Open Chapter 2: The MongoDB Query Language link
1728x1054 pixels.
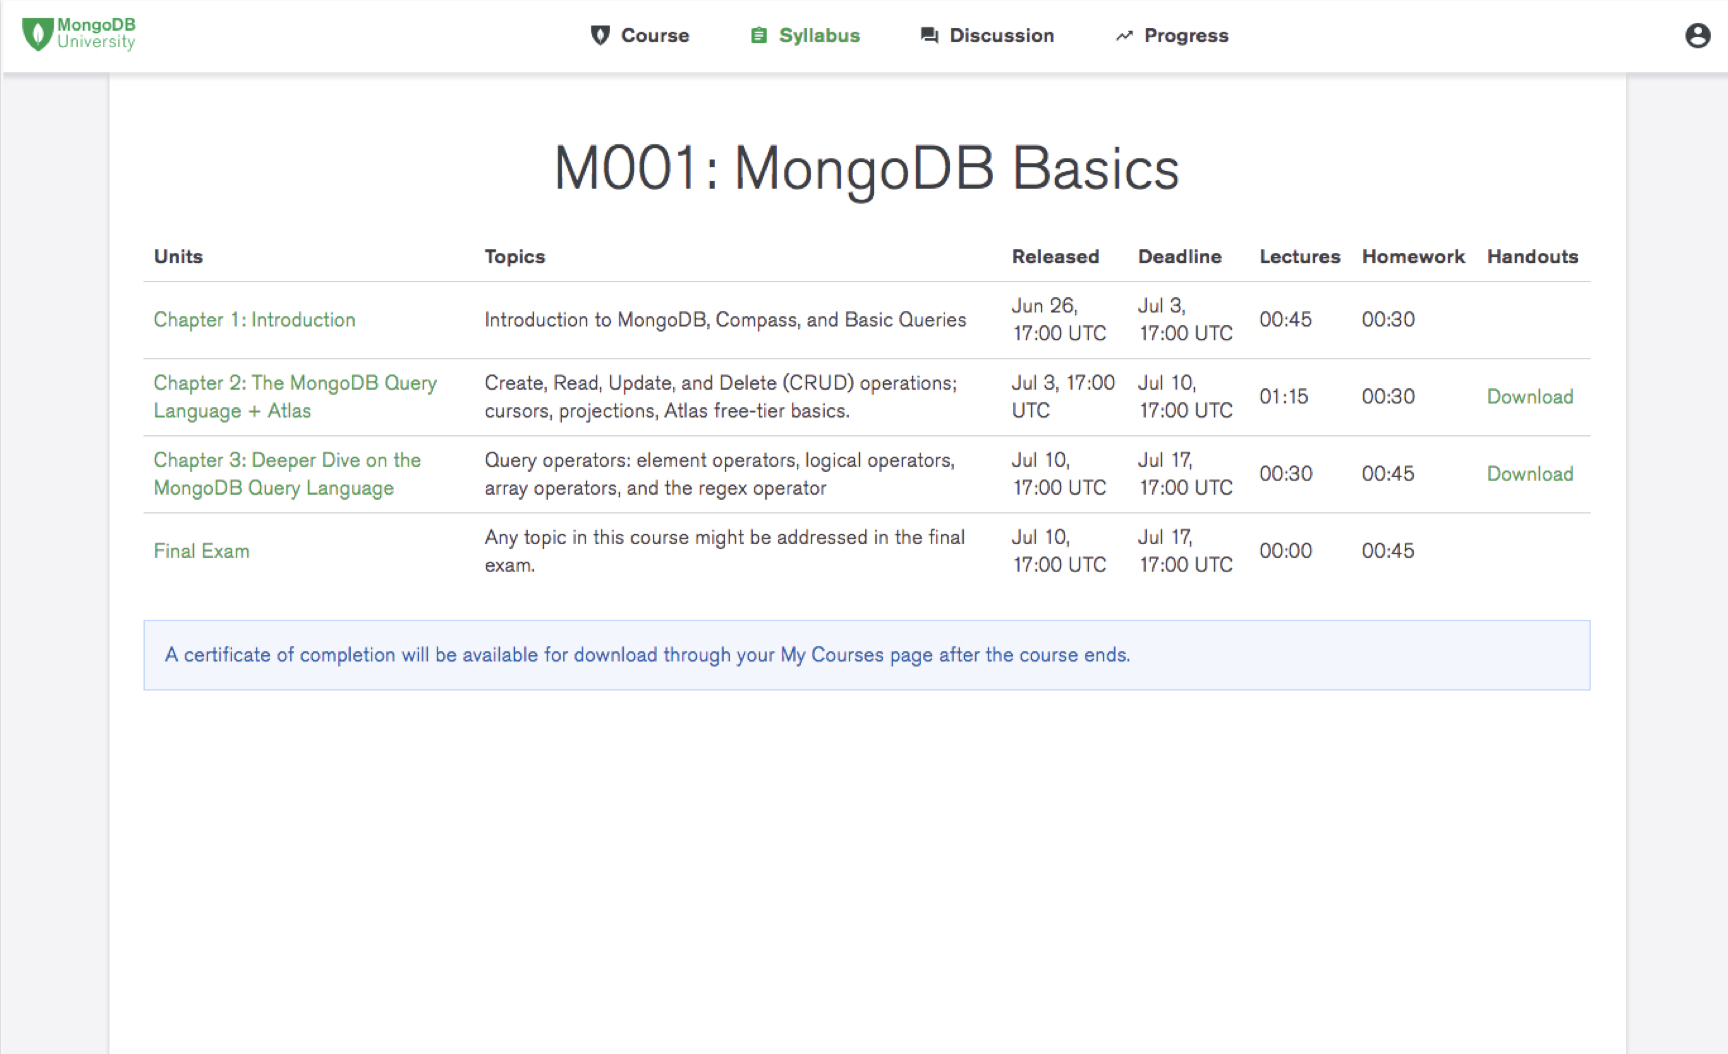(295, 397)
